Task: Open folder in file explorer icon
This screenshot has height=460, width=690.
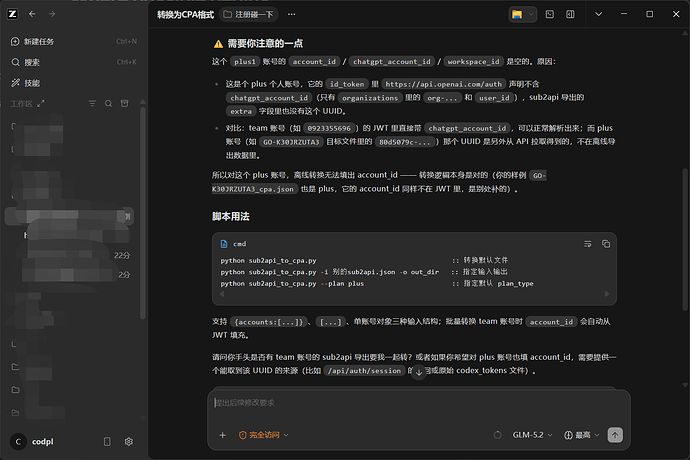Action: (517, 15)
